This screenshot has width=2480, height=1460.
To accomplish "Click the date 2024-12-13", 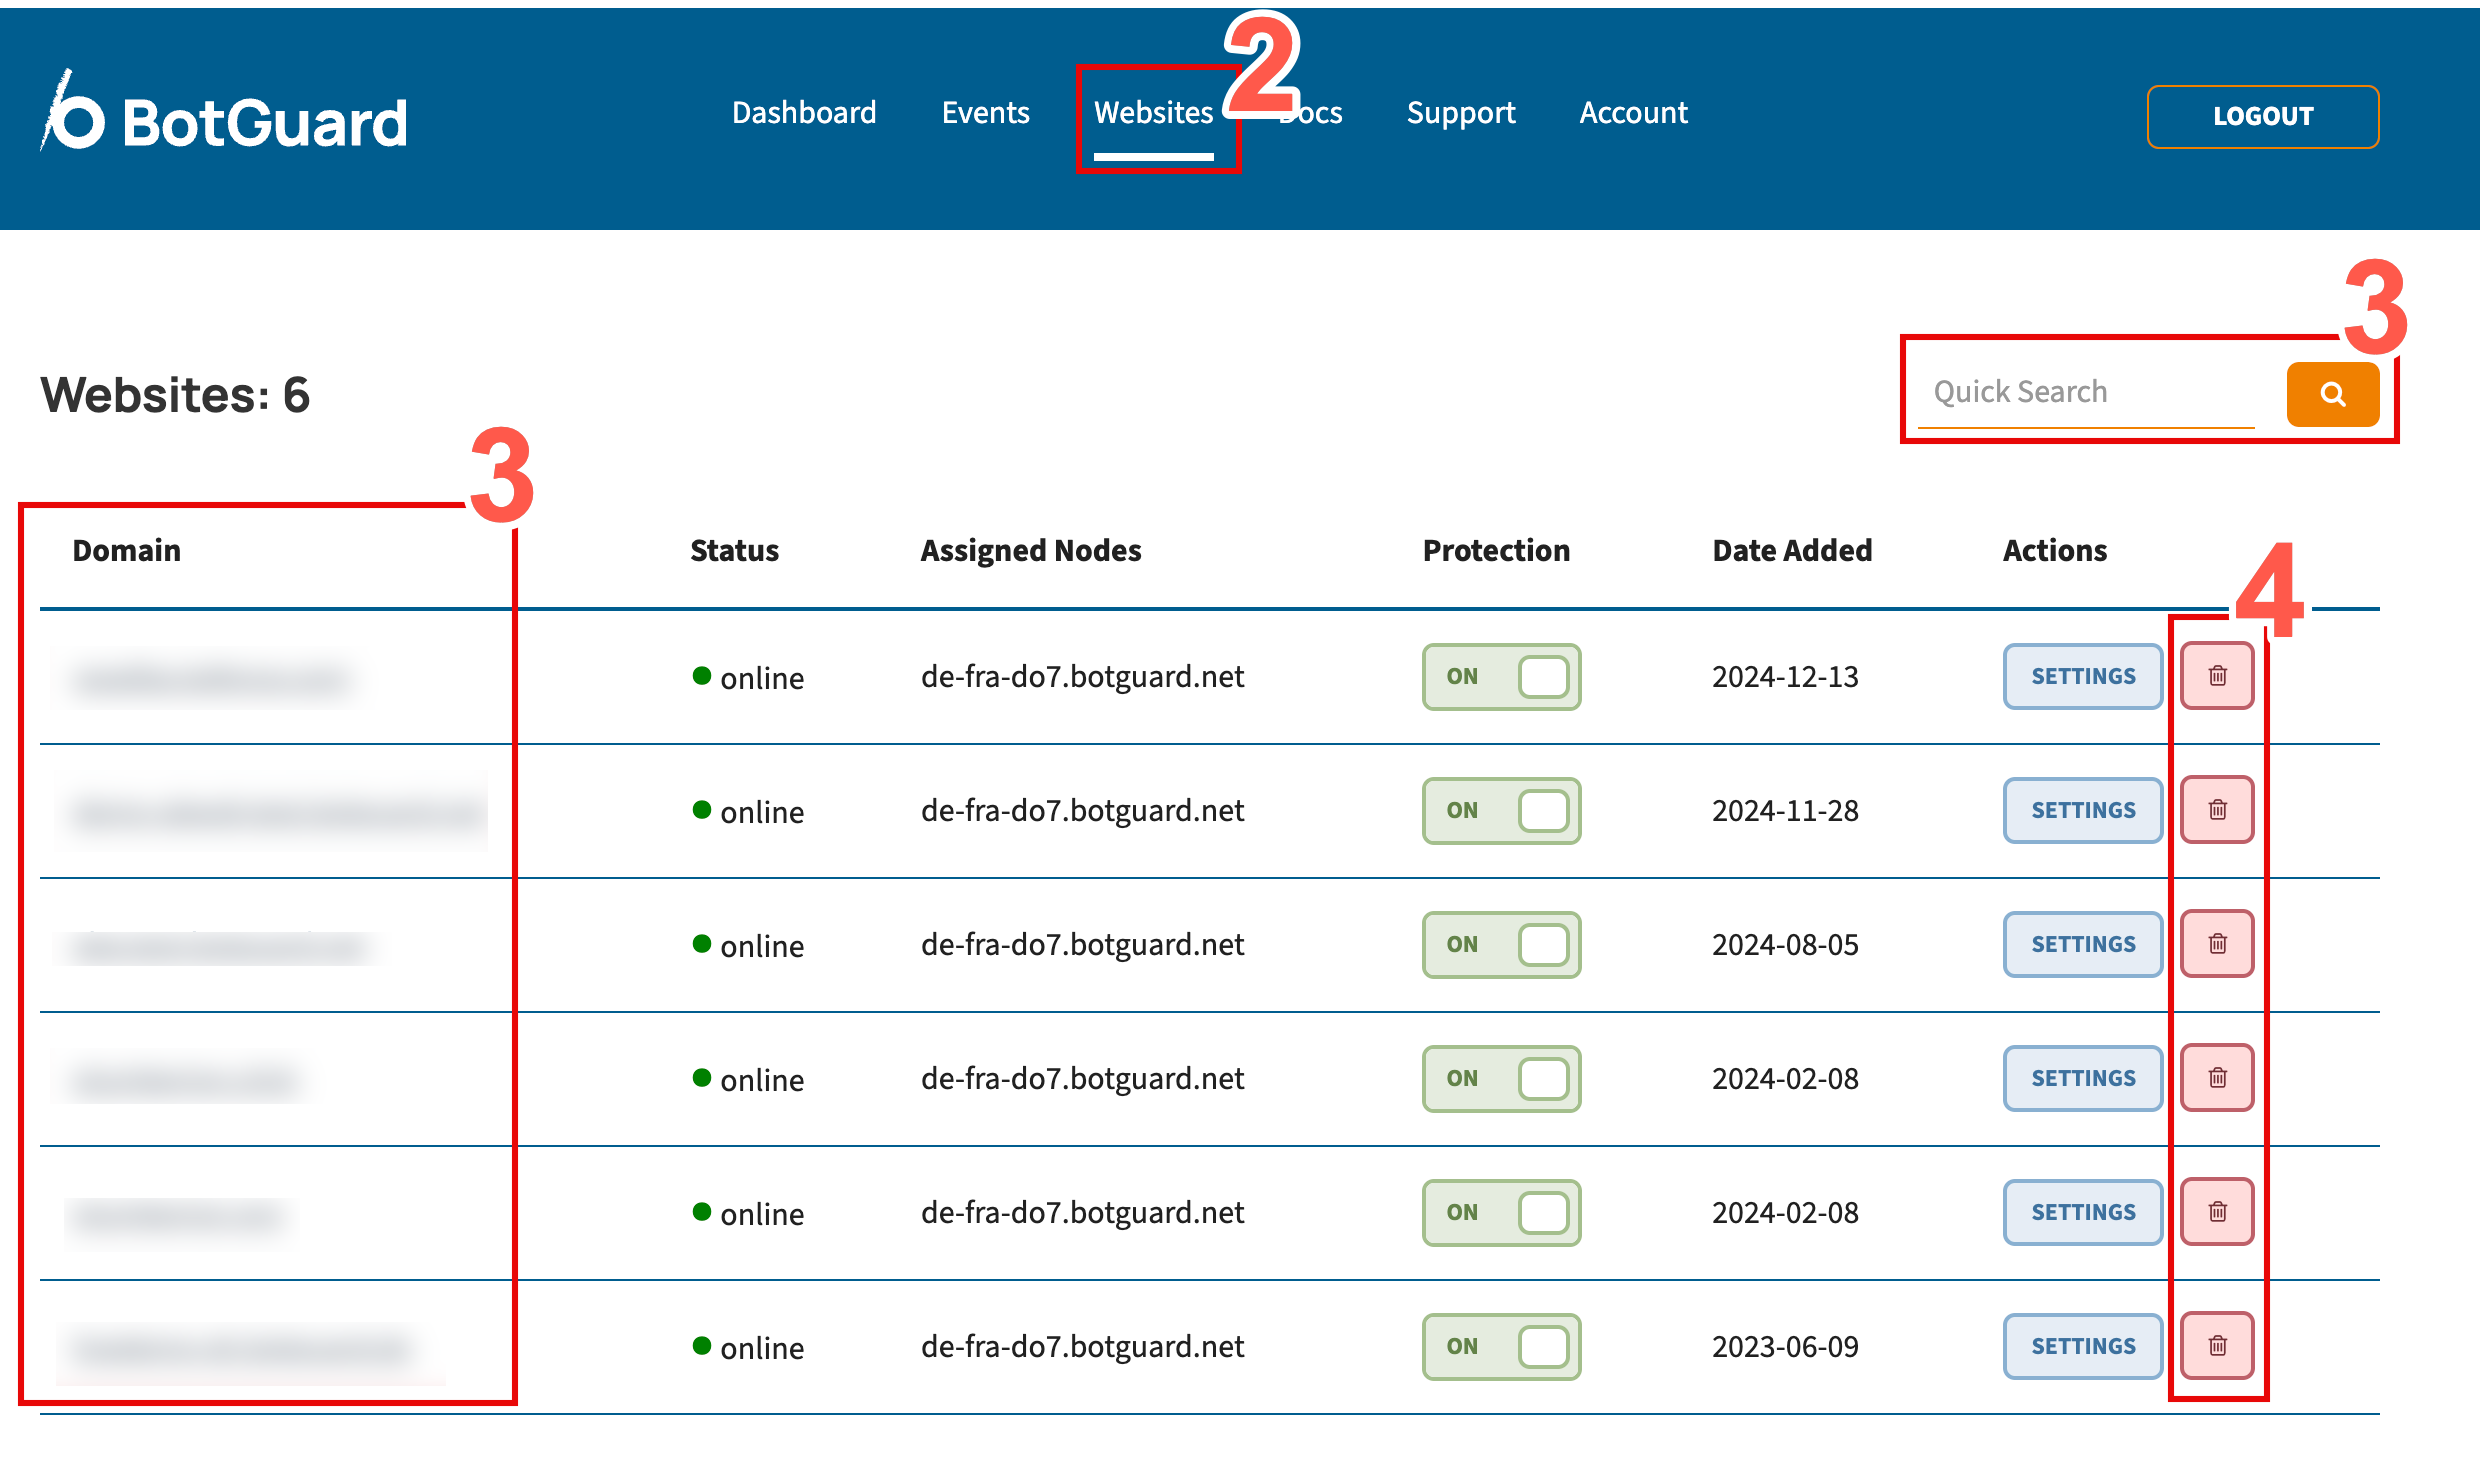I will point(1785,677).
